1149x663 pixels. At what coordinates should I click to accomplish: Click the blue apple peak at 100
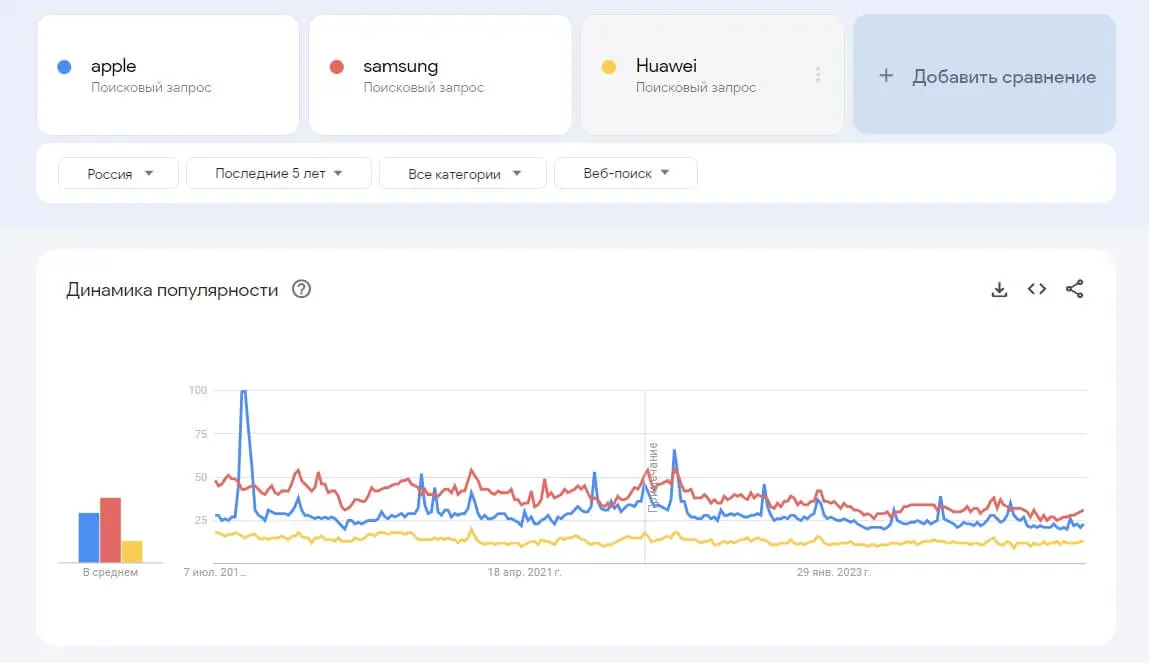(244, 393)
